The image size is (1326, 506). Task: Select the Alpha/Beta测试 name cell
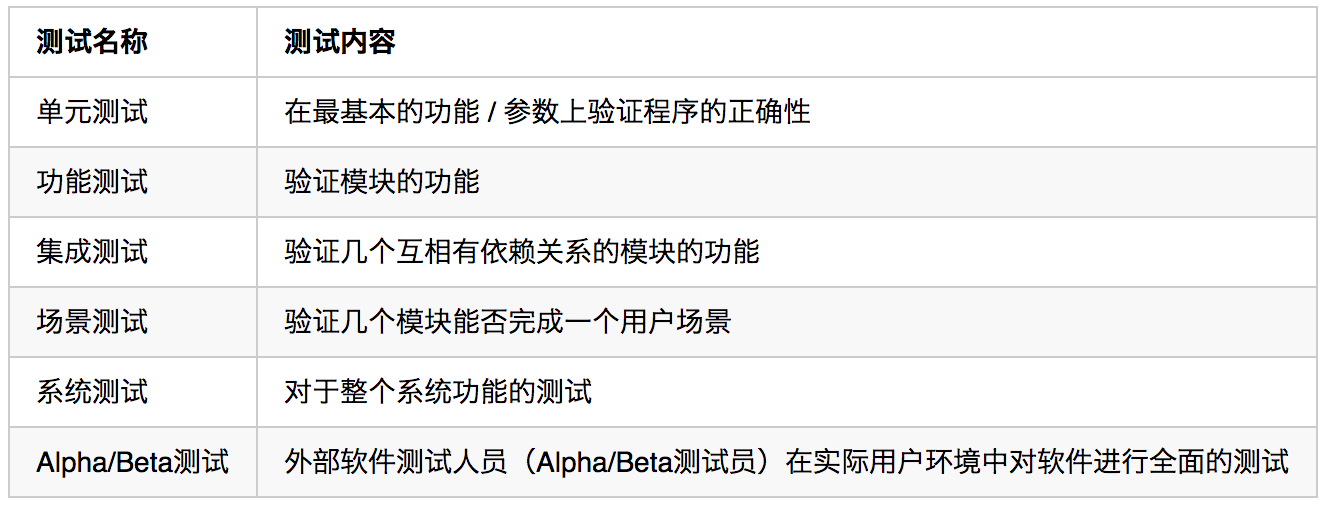click(133, 462)
